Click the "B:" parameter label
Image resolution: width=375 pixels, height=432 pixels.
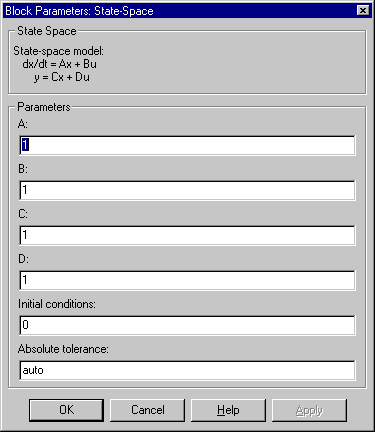tap(23, 169)
